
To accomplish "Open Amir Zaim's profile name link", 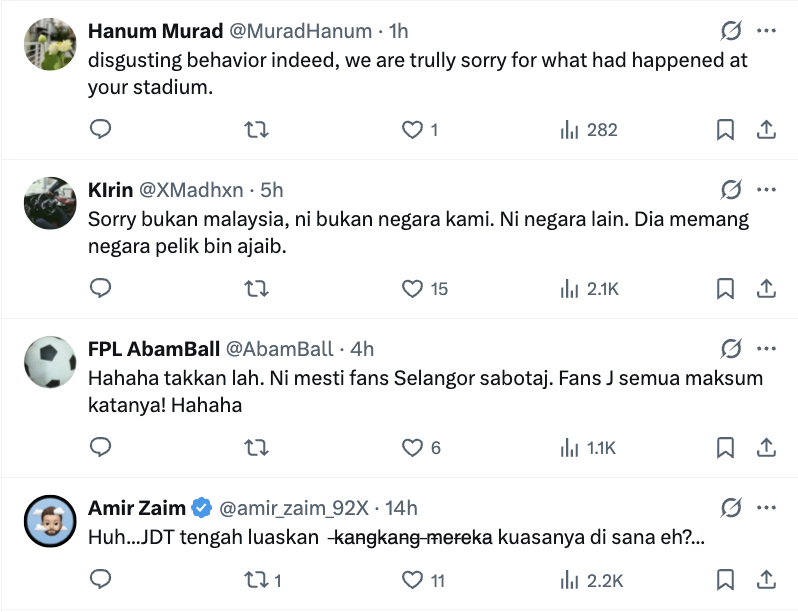I will coord(137,508).
